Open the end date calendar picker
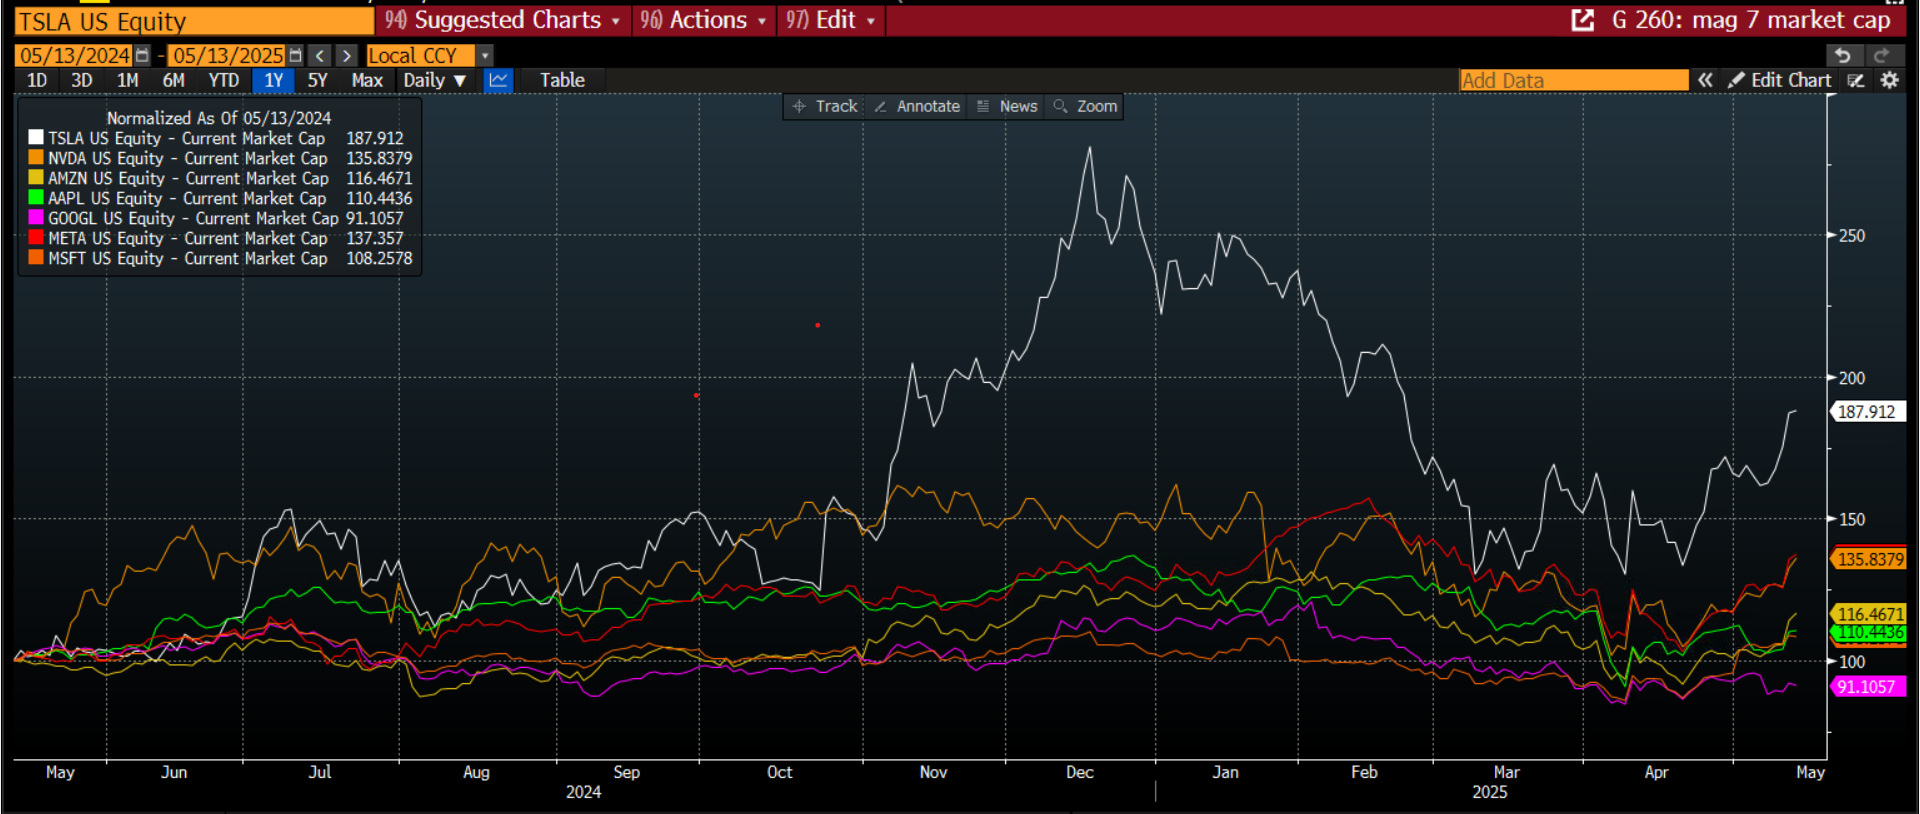 295,56
